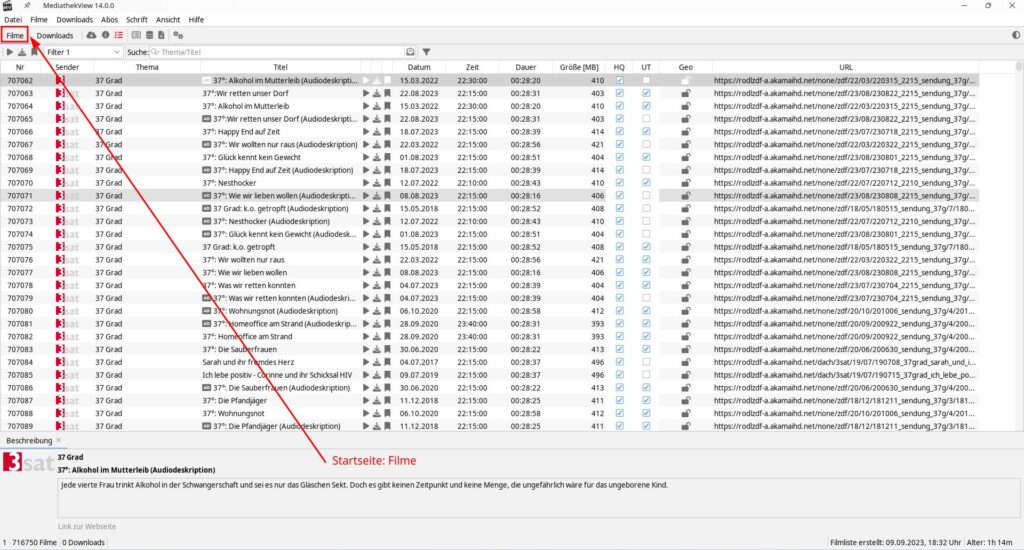The width and height of the screenshot is (1024, 550).
Task: Open the Datei menu
Action: (x=13, y=20)
